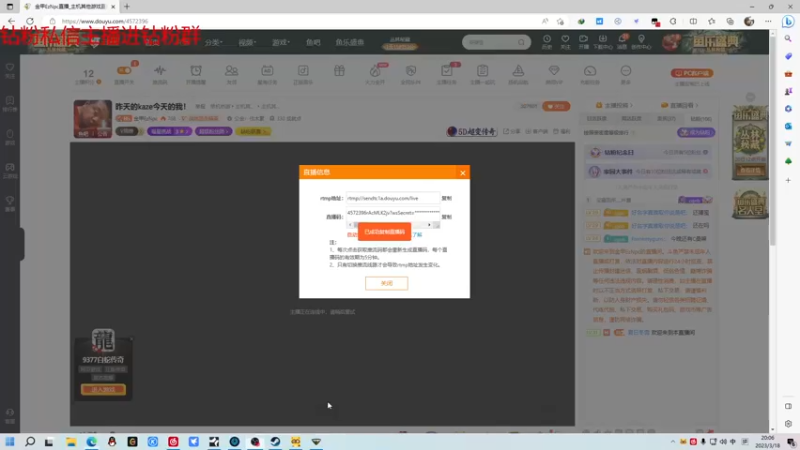This screenshot has width=800, height=450.
Task: Open the 分类 dropdown in site navigation
Action: pyautogui.click(x=214, y=42)
